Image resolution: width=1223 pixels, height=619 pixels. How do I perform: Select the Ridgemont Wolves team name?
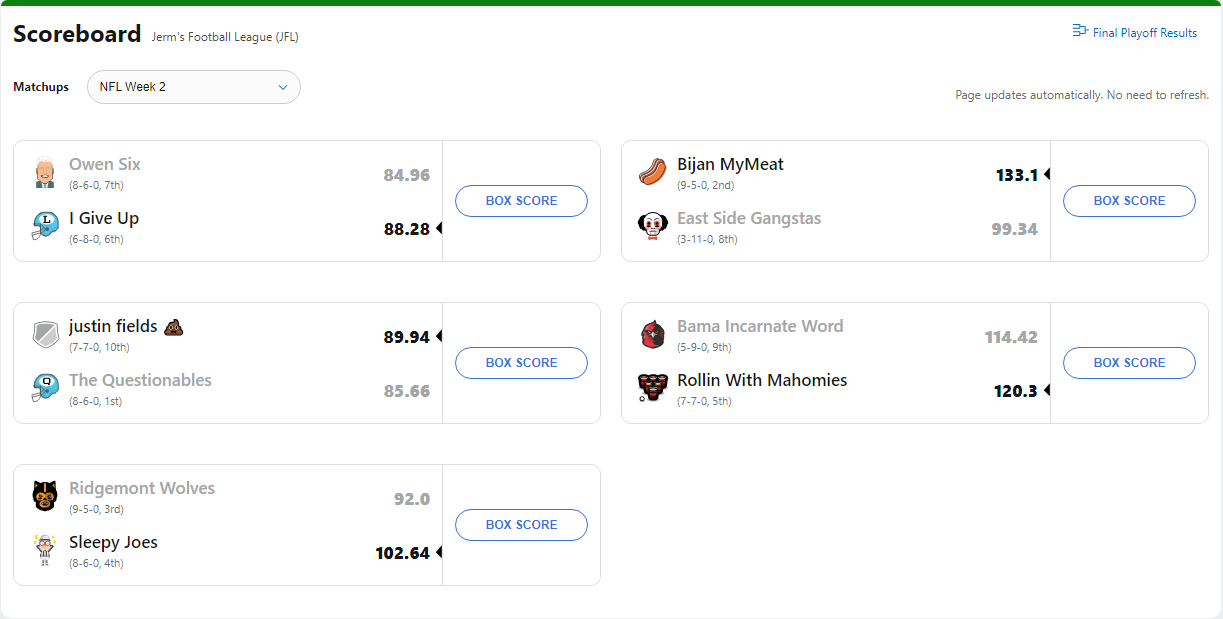coord(142,489)
